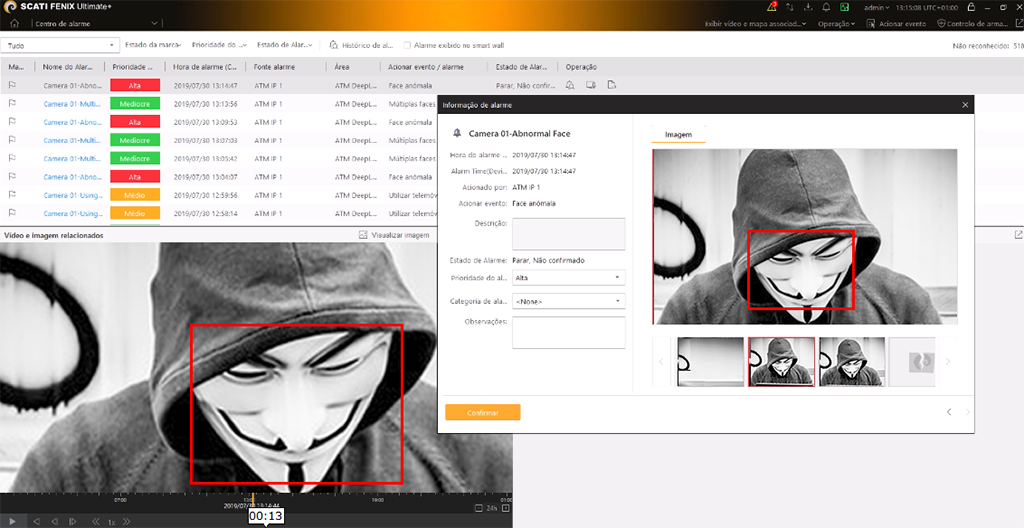Click the fast-forward double arrow icon

128,521
